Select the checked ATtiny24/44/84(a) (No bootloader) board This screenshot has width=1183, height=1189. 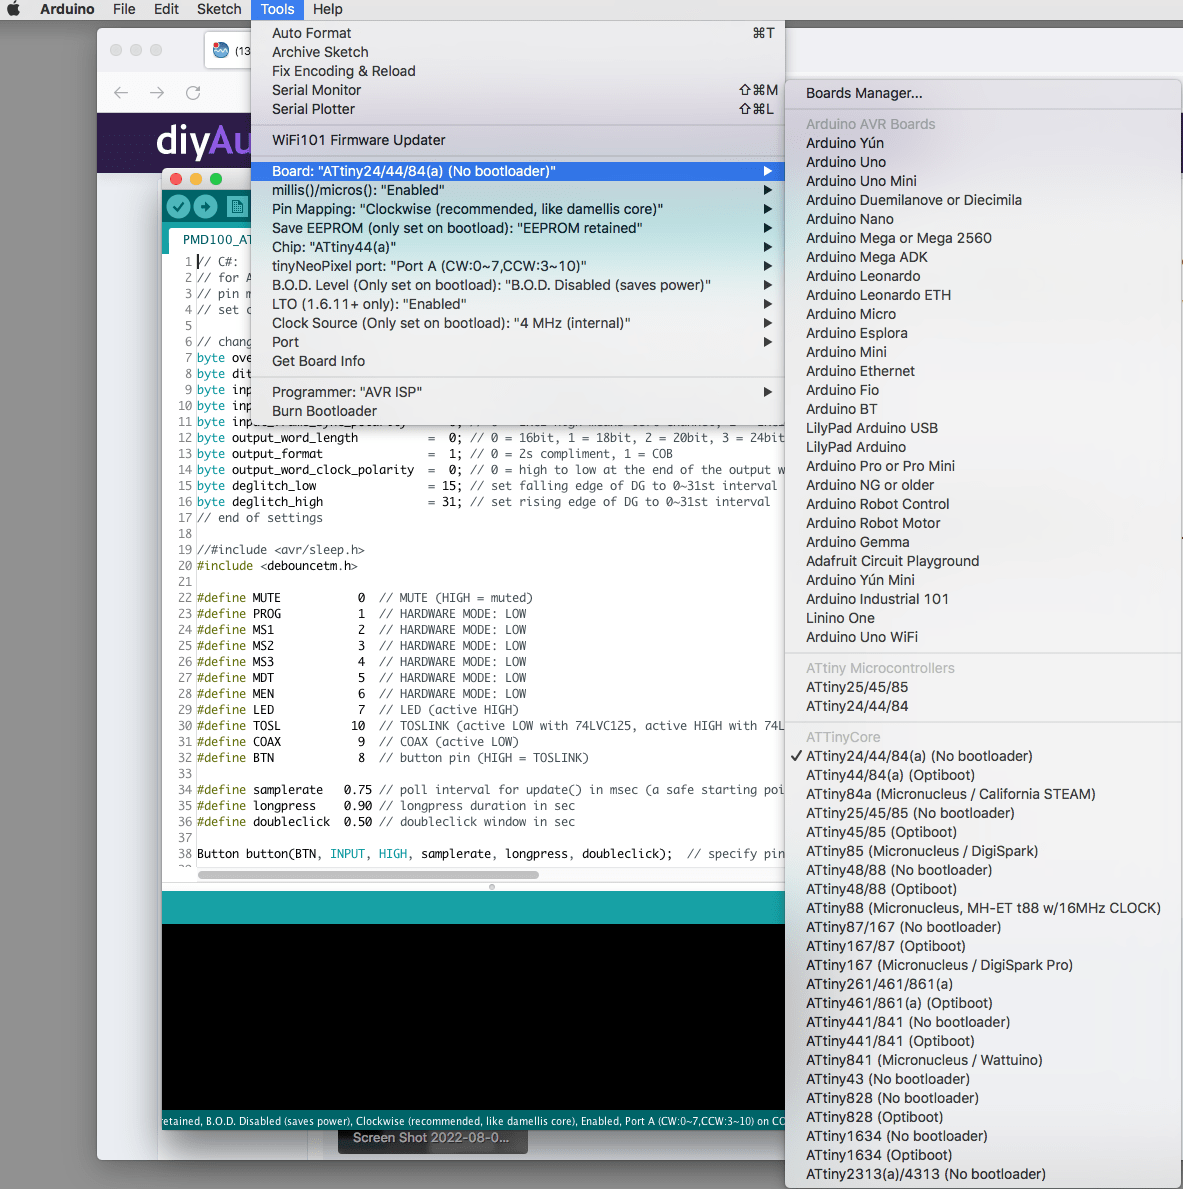pyautogui.click(x=984, y=756)
